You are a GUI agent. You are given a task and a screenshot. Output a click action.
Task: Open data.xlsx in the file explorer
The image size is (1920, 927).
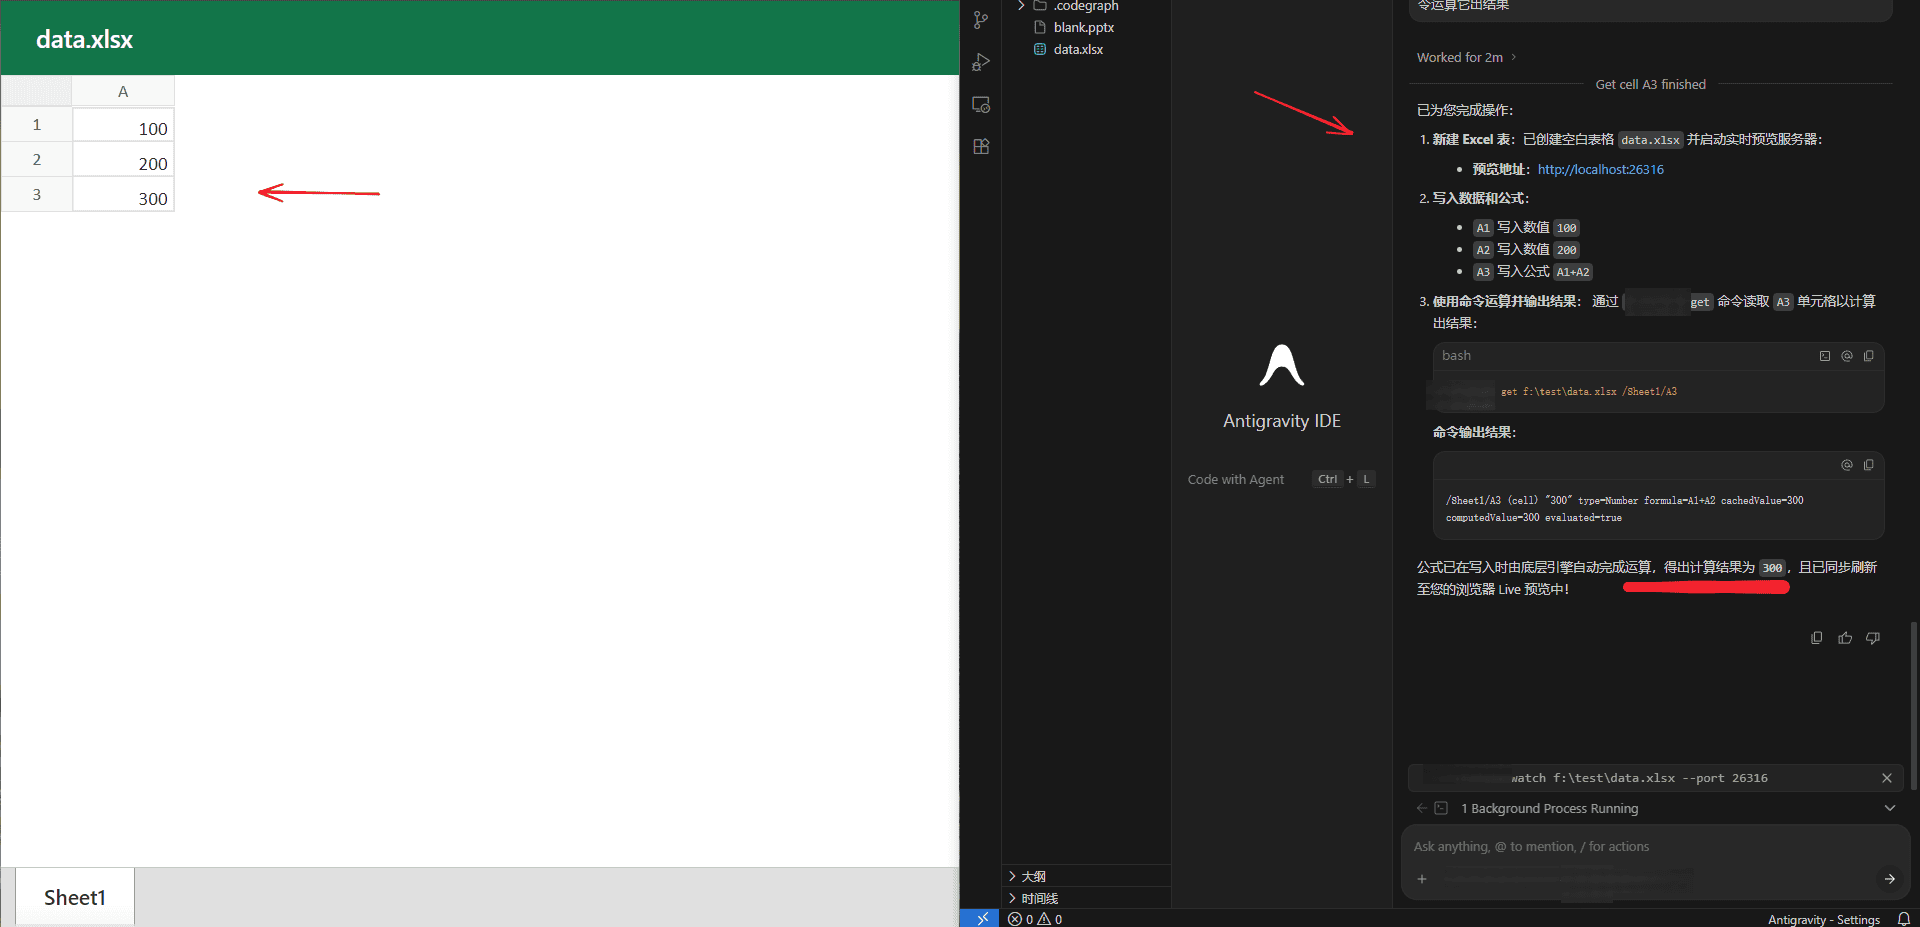(x=1078, y=50)
